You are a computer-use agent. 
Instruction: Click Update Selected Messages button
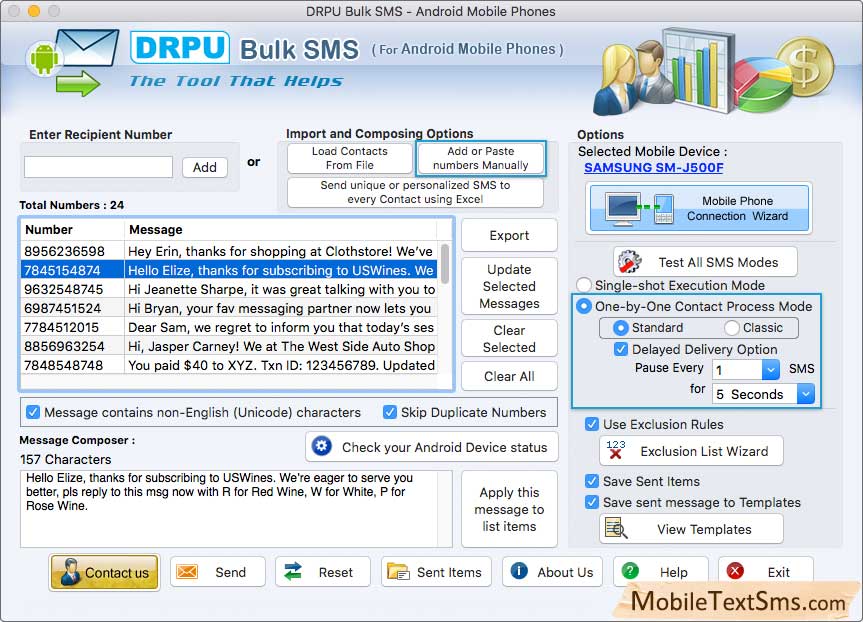[509, 286]
